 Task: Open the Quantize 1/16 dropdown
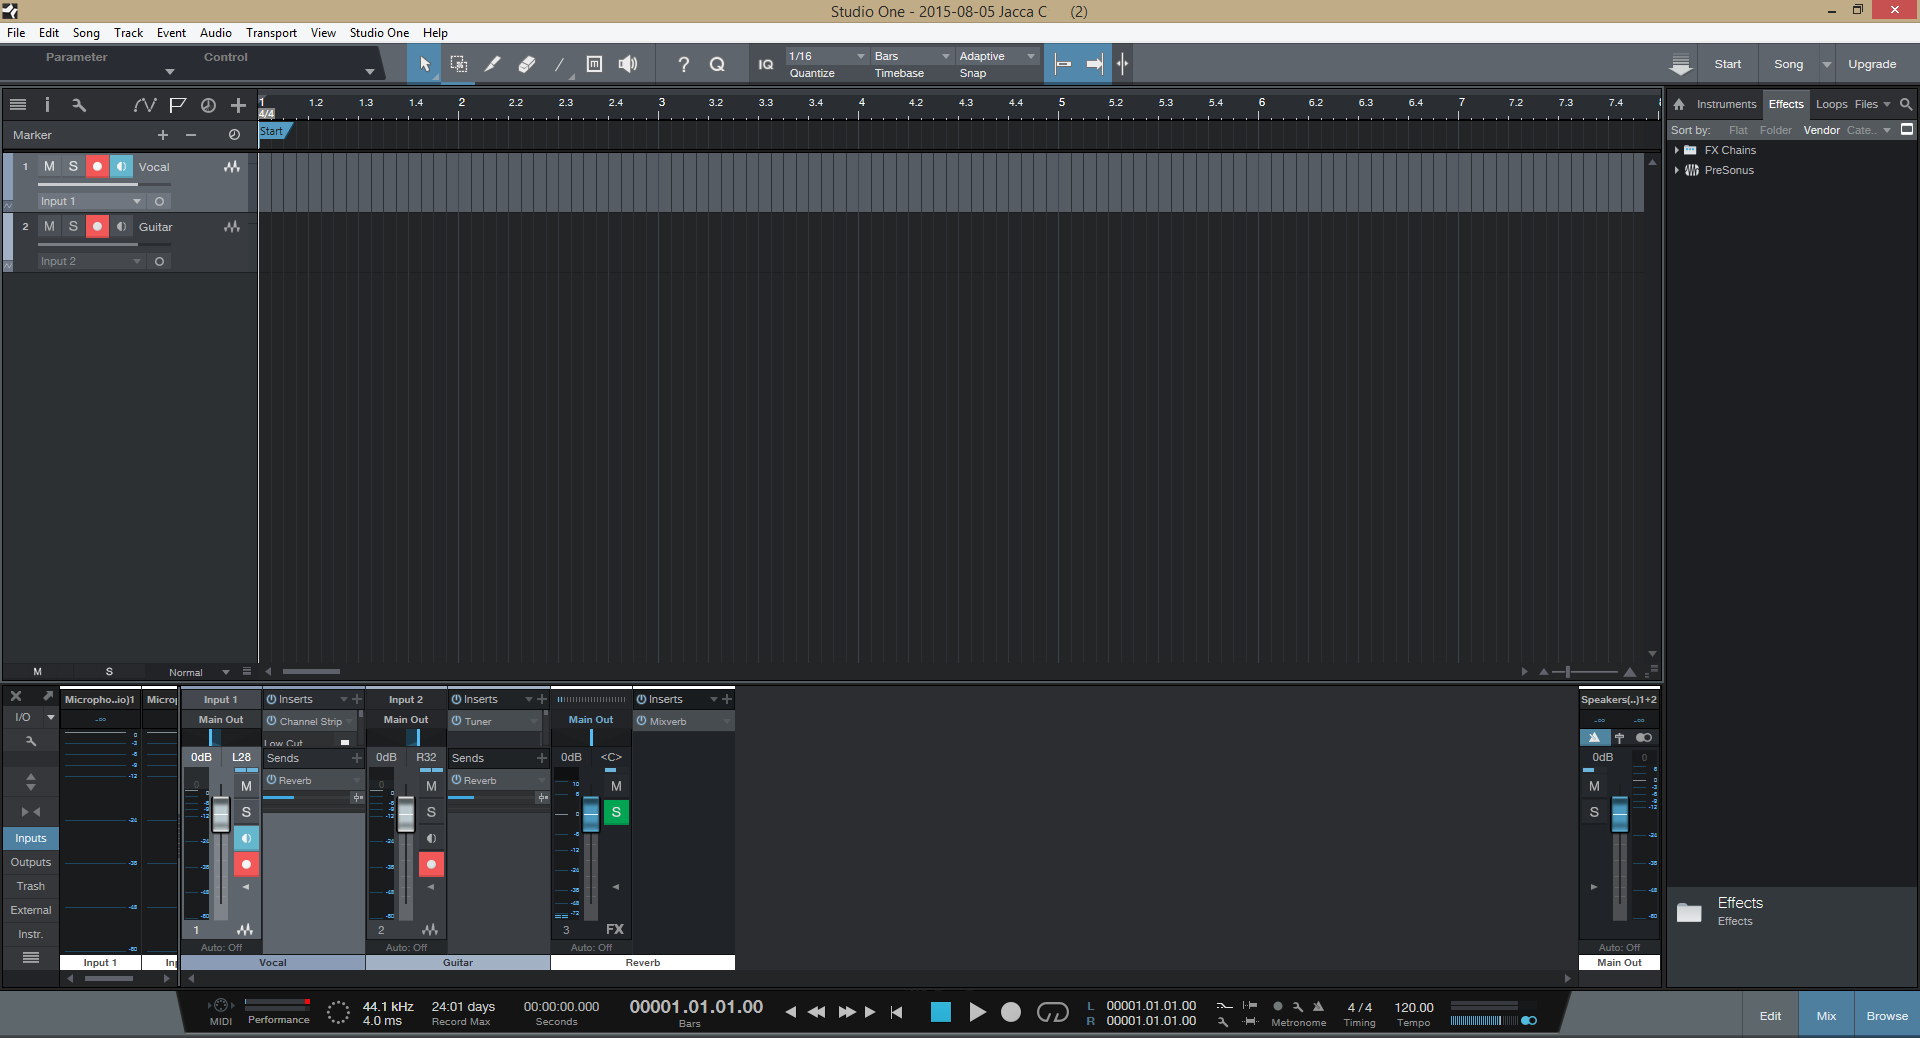(827, 56)
